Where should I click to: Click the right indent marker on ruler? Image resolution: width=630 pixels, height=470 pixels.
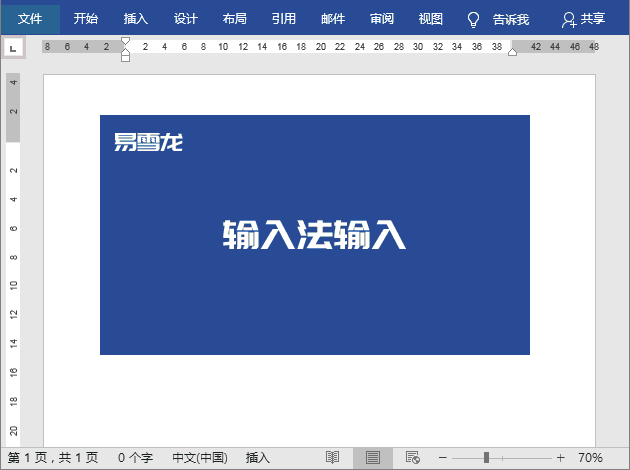point(512,52)
